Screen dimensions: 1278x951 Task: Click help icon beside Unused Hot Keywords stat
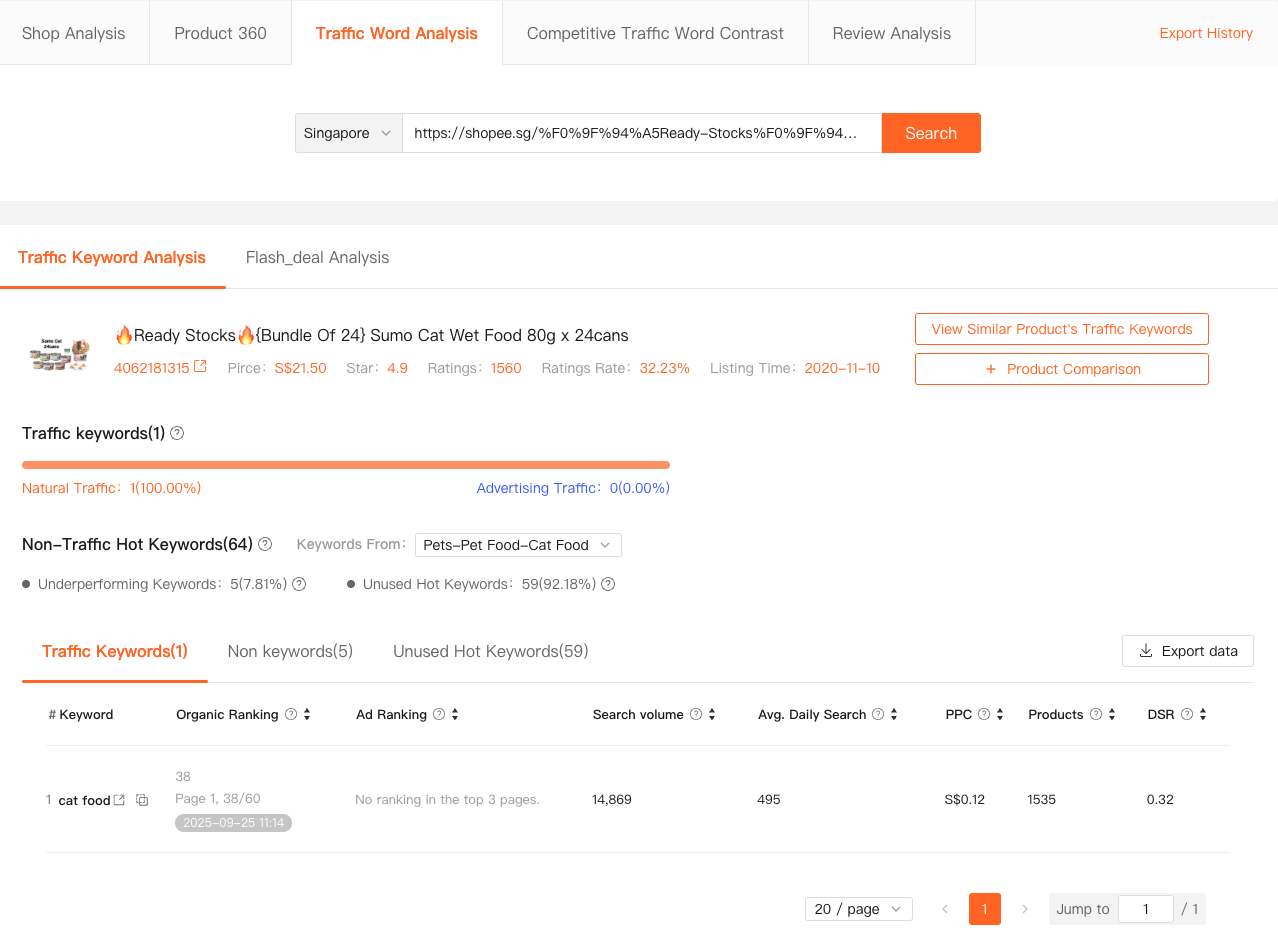[608, 584]
